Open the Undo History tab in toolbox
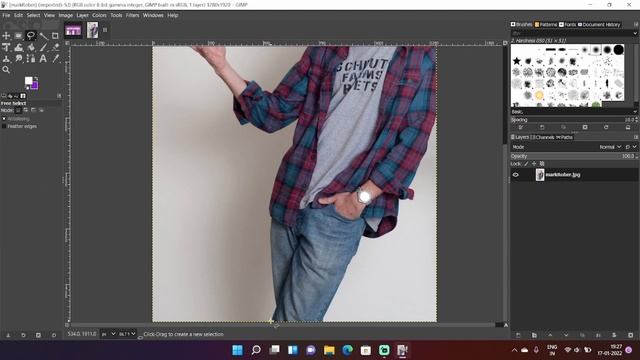The image size is (640, 360). (x=16, y=96)
